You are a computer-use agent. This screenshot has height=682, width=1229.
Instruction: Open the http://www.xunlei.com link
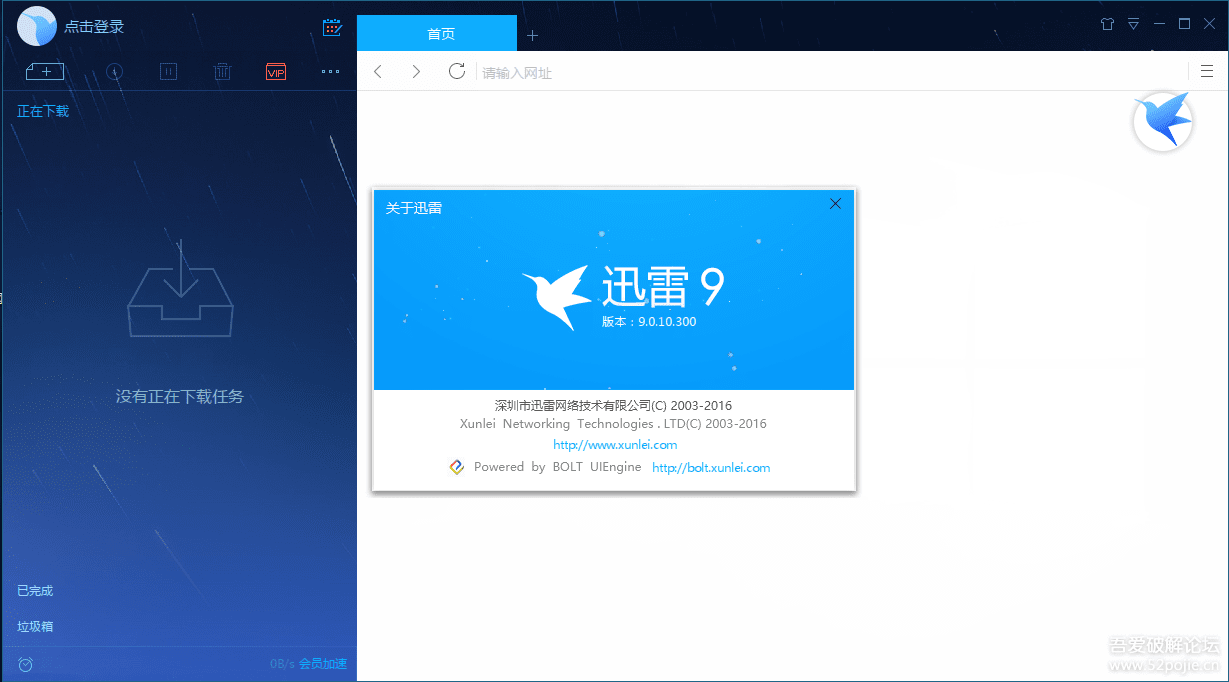(x=614, y=444)
